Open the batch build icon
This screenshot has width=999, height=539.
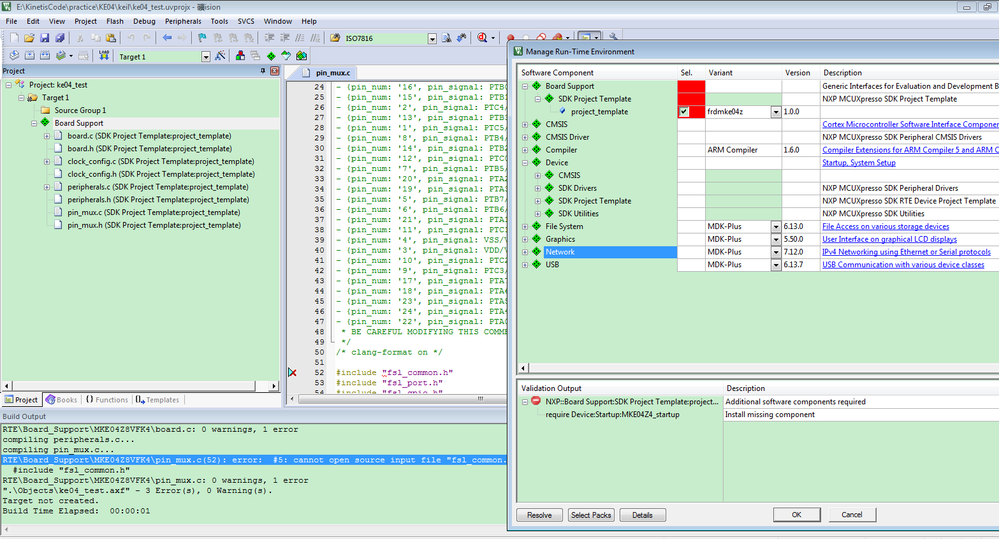(60, 56)
